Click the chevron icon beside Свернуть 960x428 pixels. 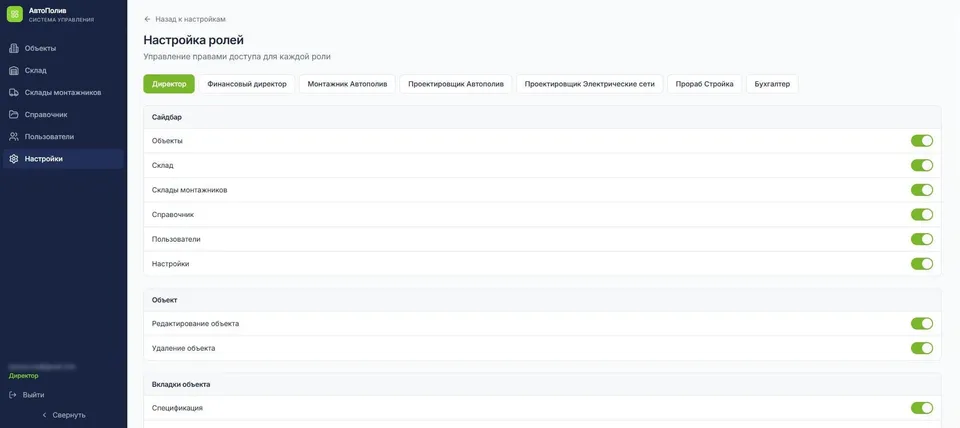coord(44,415)
